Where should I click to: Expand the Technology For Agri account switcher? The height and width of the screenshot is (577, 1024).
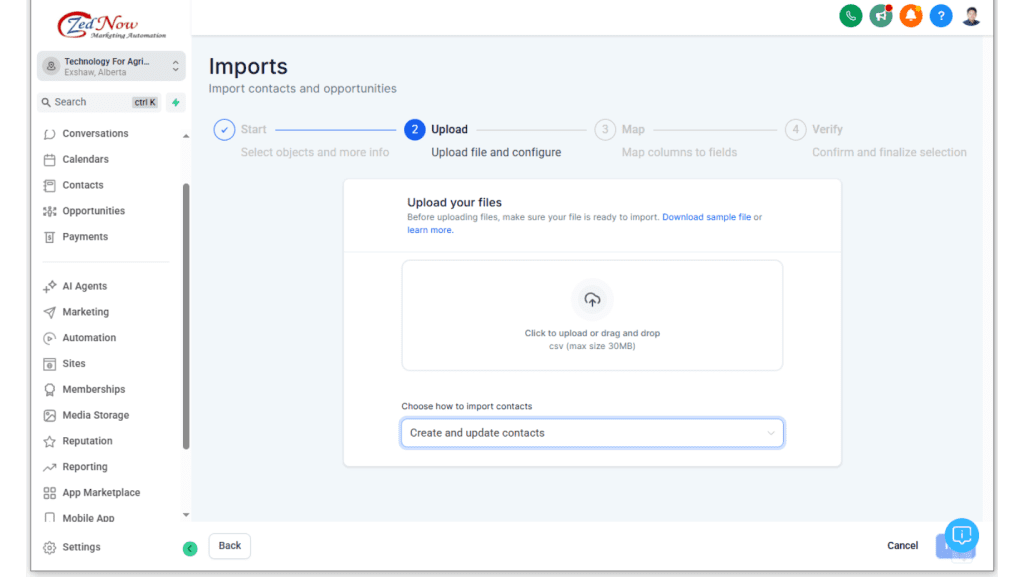pyautogui.click(x=110, y=67)
